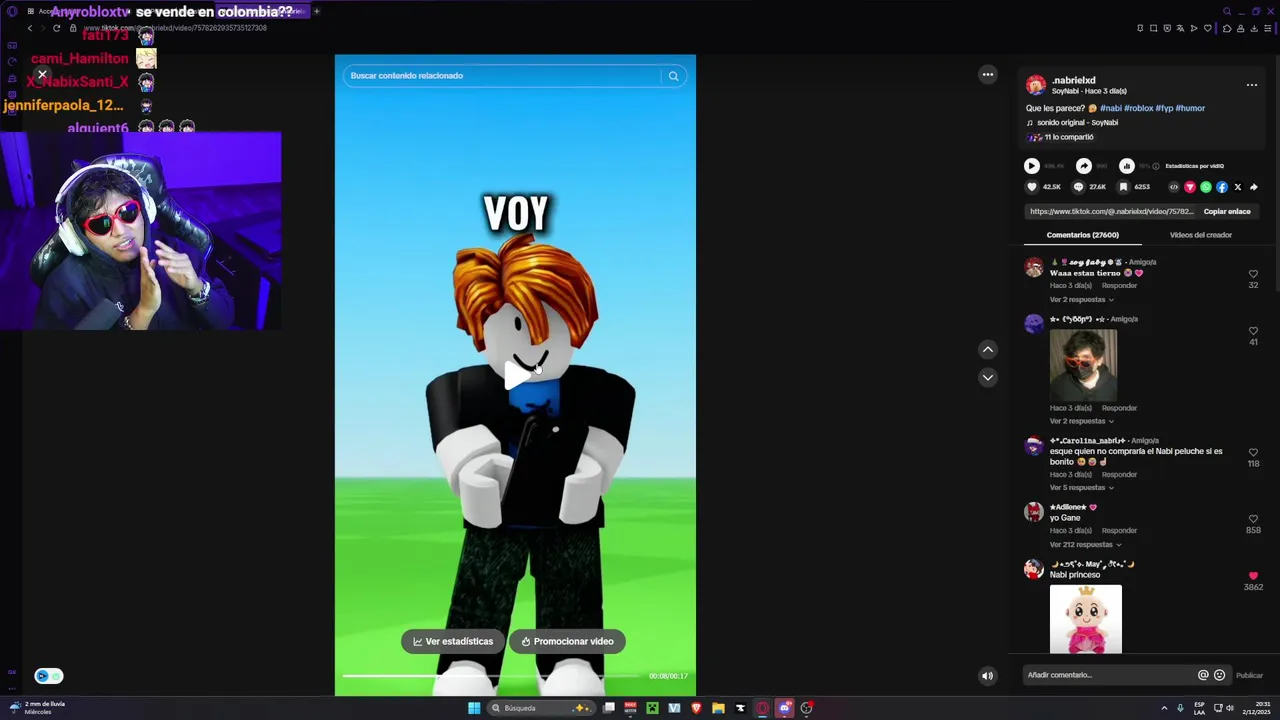Open the #roblox hashtag

pyautogui.click(x=1138, y=108)
